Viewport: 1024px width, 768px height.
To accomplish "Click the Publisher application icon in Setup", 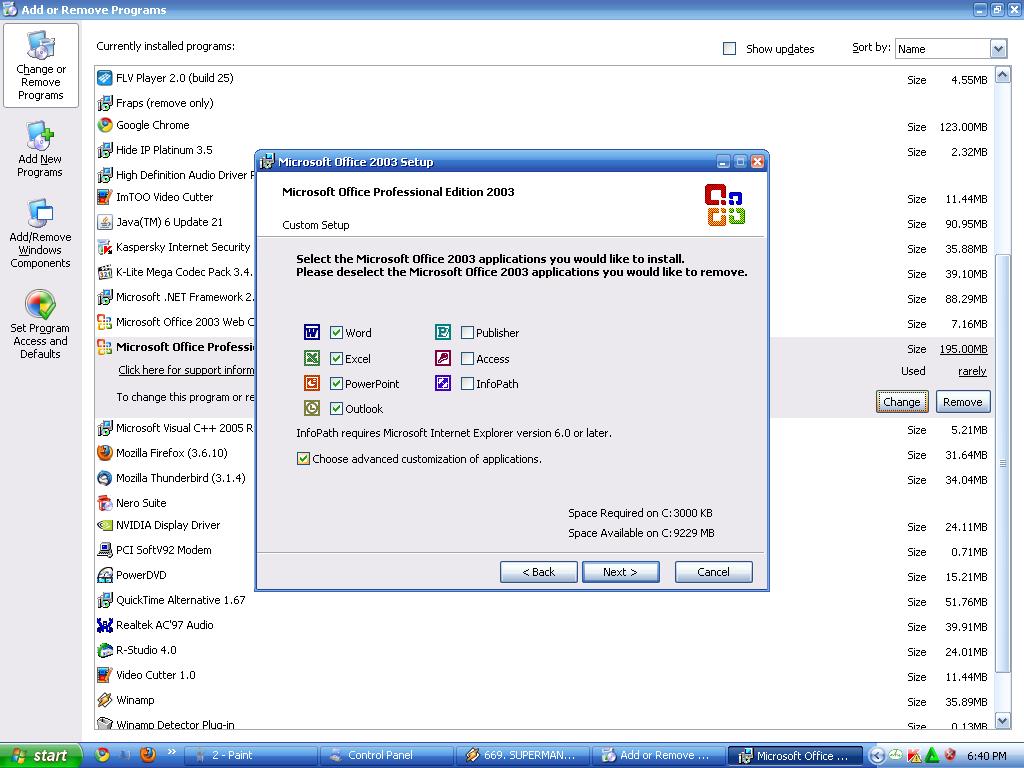I will pos(443,332).
